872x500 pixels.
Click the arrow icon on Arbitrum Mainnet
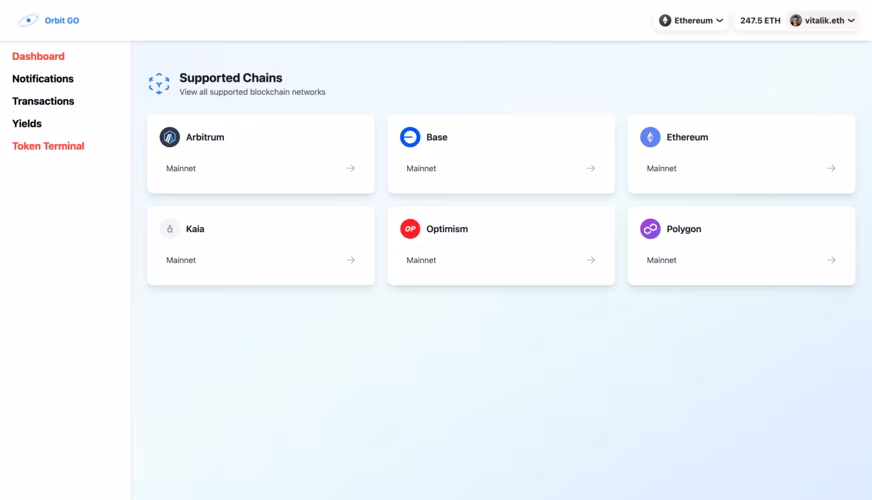click(x=350, y=168)
